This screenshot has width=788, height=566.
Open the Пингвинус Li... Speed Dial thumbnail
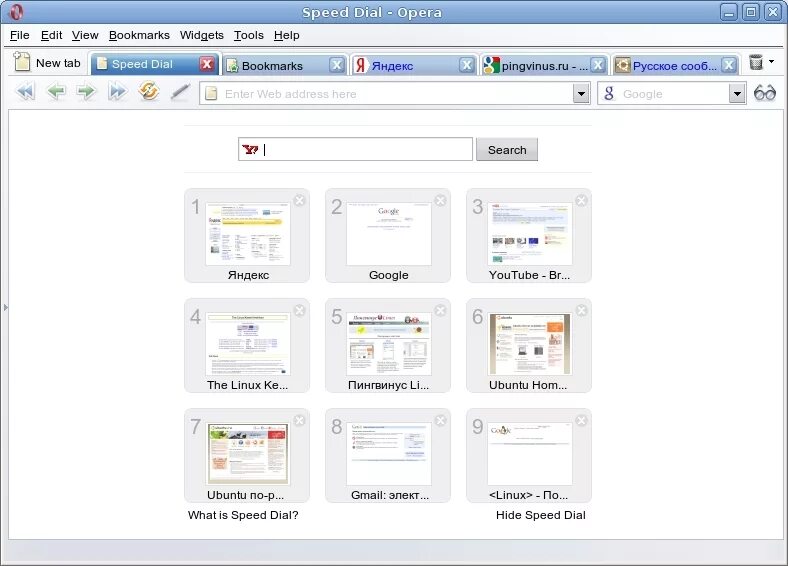coord(388,344)
